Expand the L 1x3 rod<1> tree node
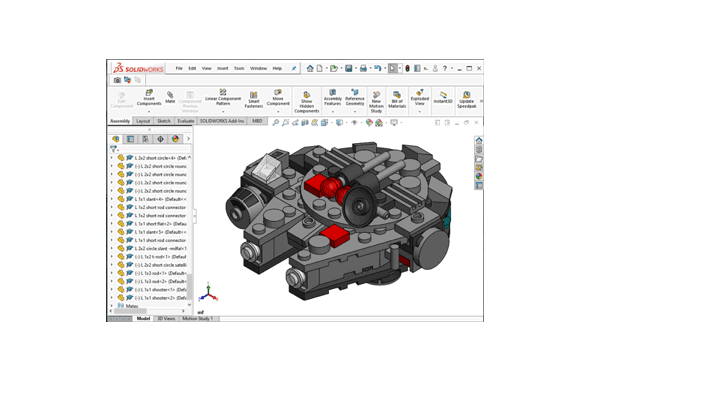The height and width of the screenshot is (405, 720). tap(112, 273)
